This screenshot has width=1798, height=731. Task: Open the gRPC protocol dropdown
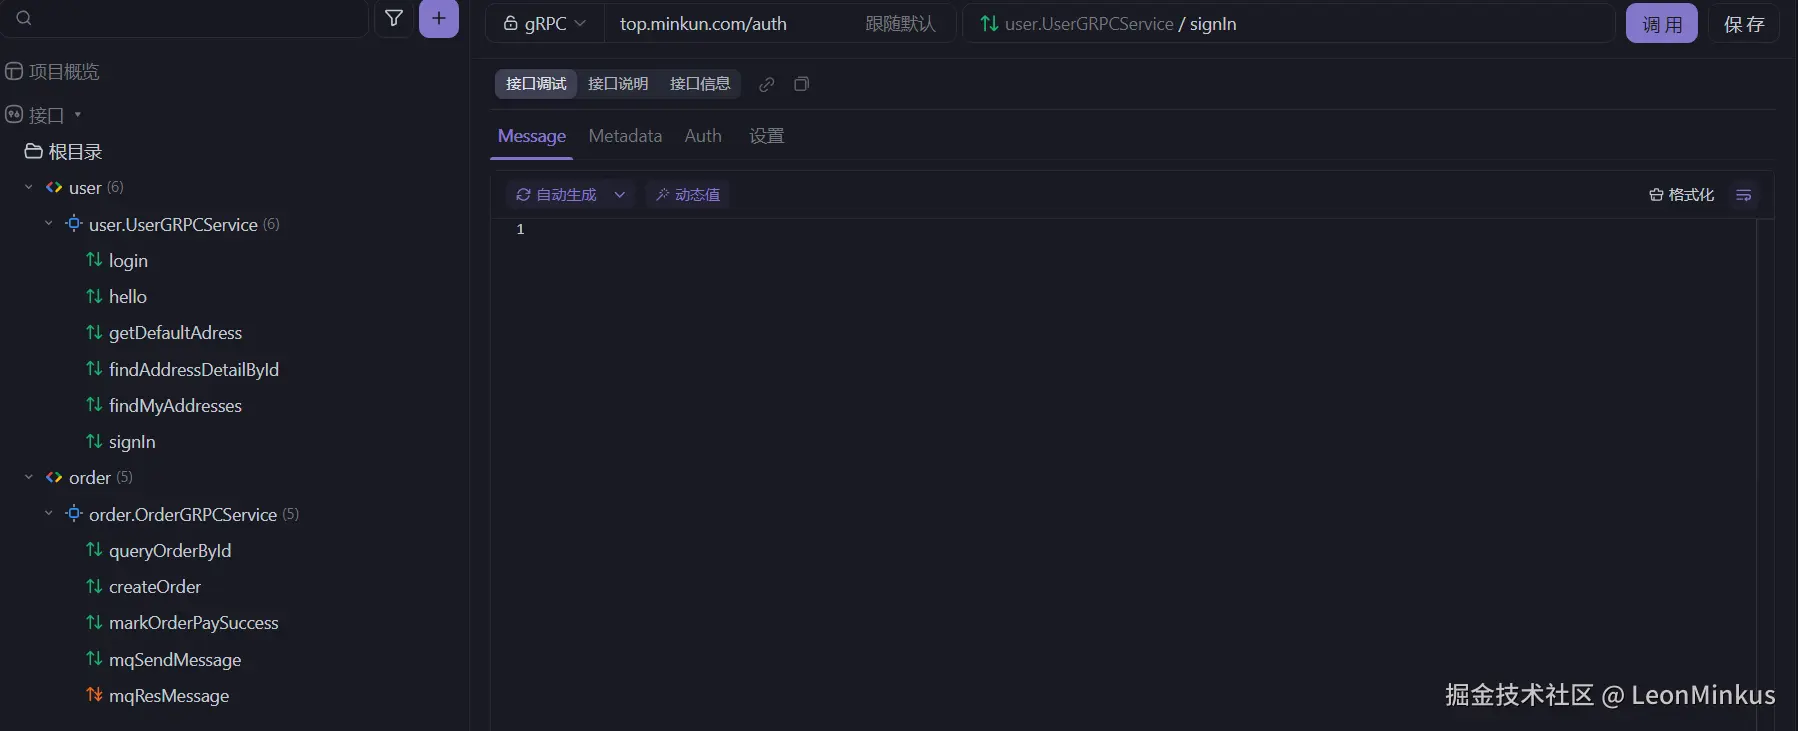pos(545,23)
